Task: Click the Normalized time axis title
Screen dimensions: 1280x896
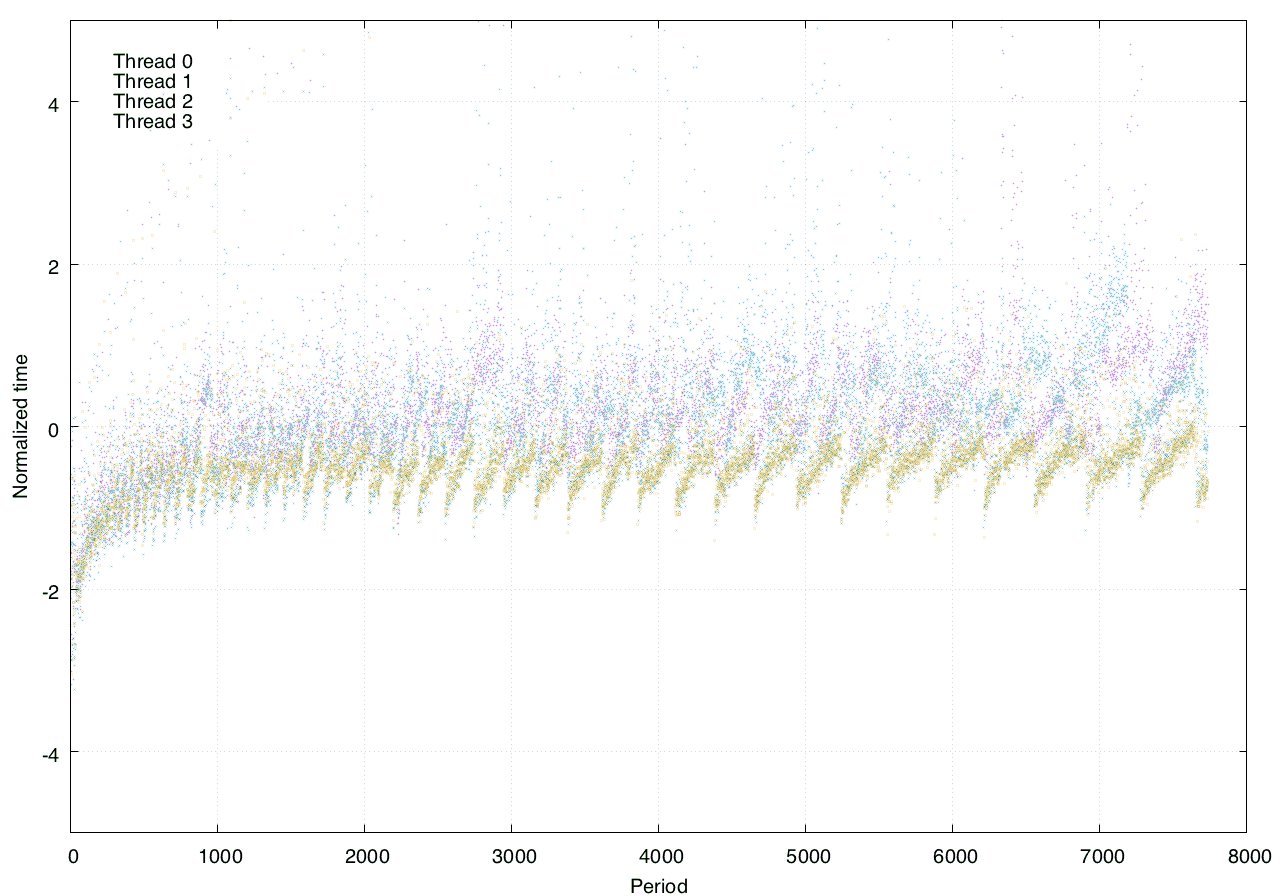Action: [20, 426]
